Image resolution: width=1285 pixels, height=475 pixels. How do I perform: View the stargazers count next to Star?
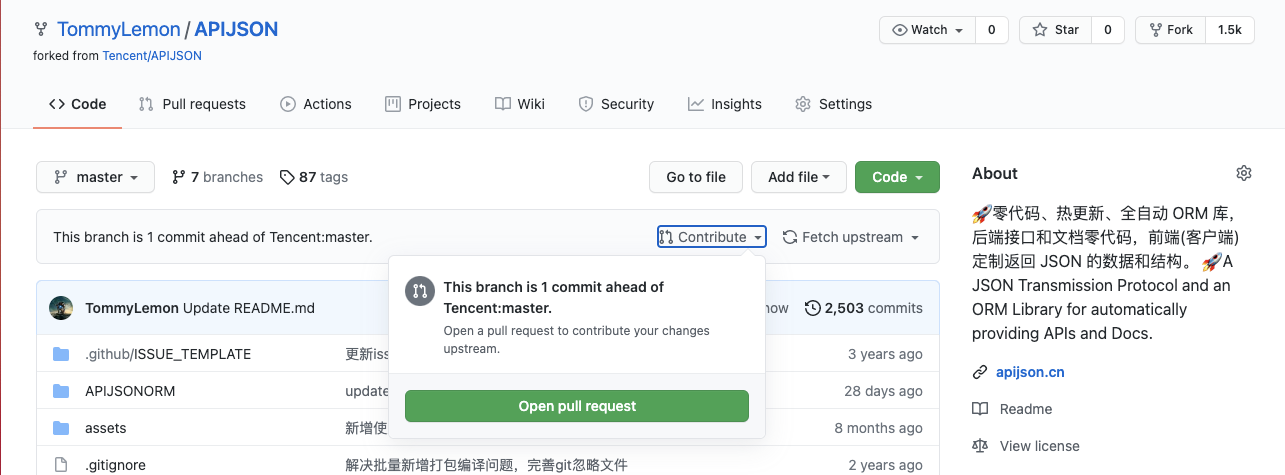pos(1107,30)
